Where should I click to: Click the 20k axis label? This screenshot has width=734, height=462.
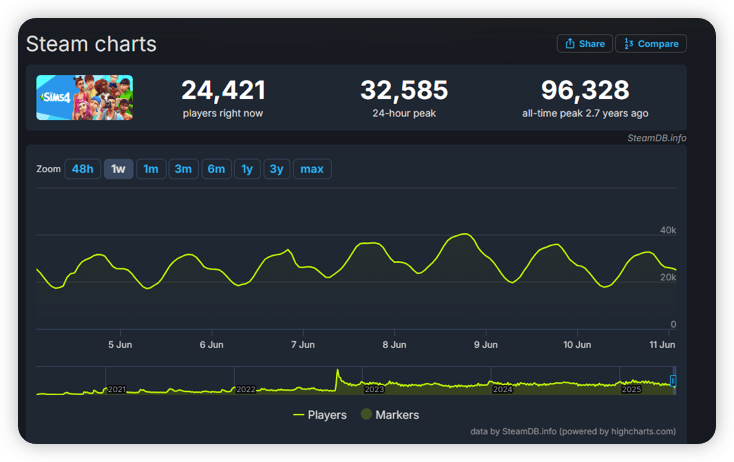(x=668, y=278)
